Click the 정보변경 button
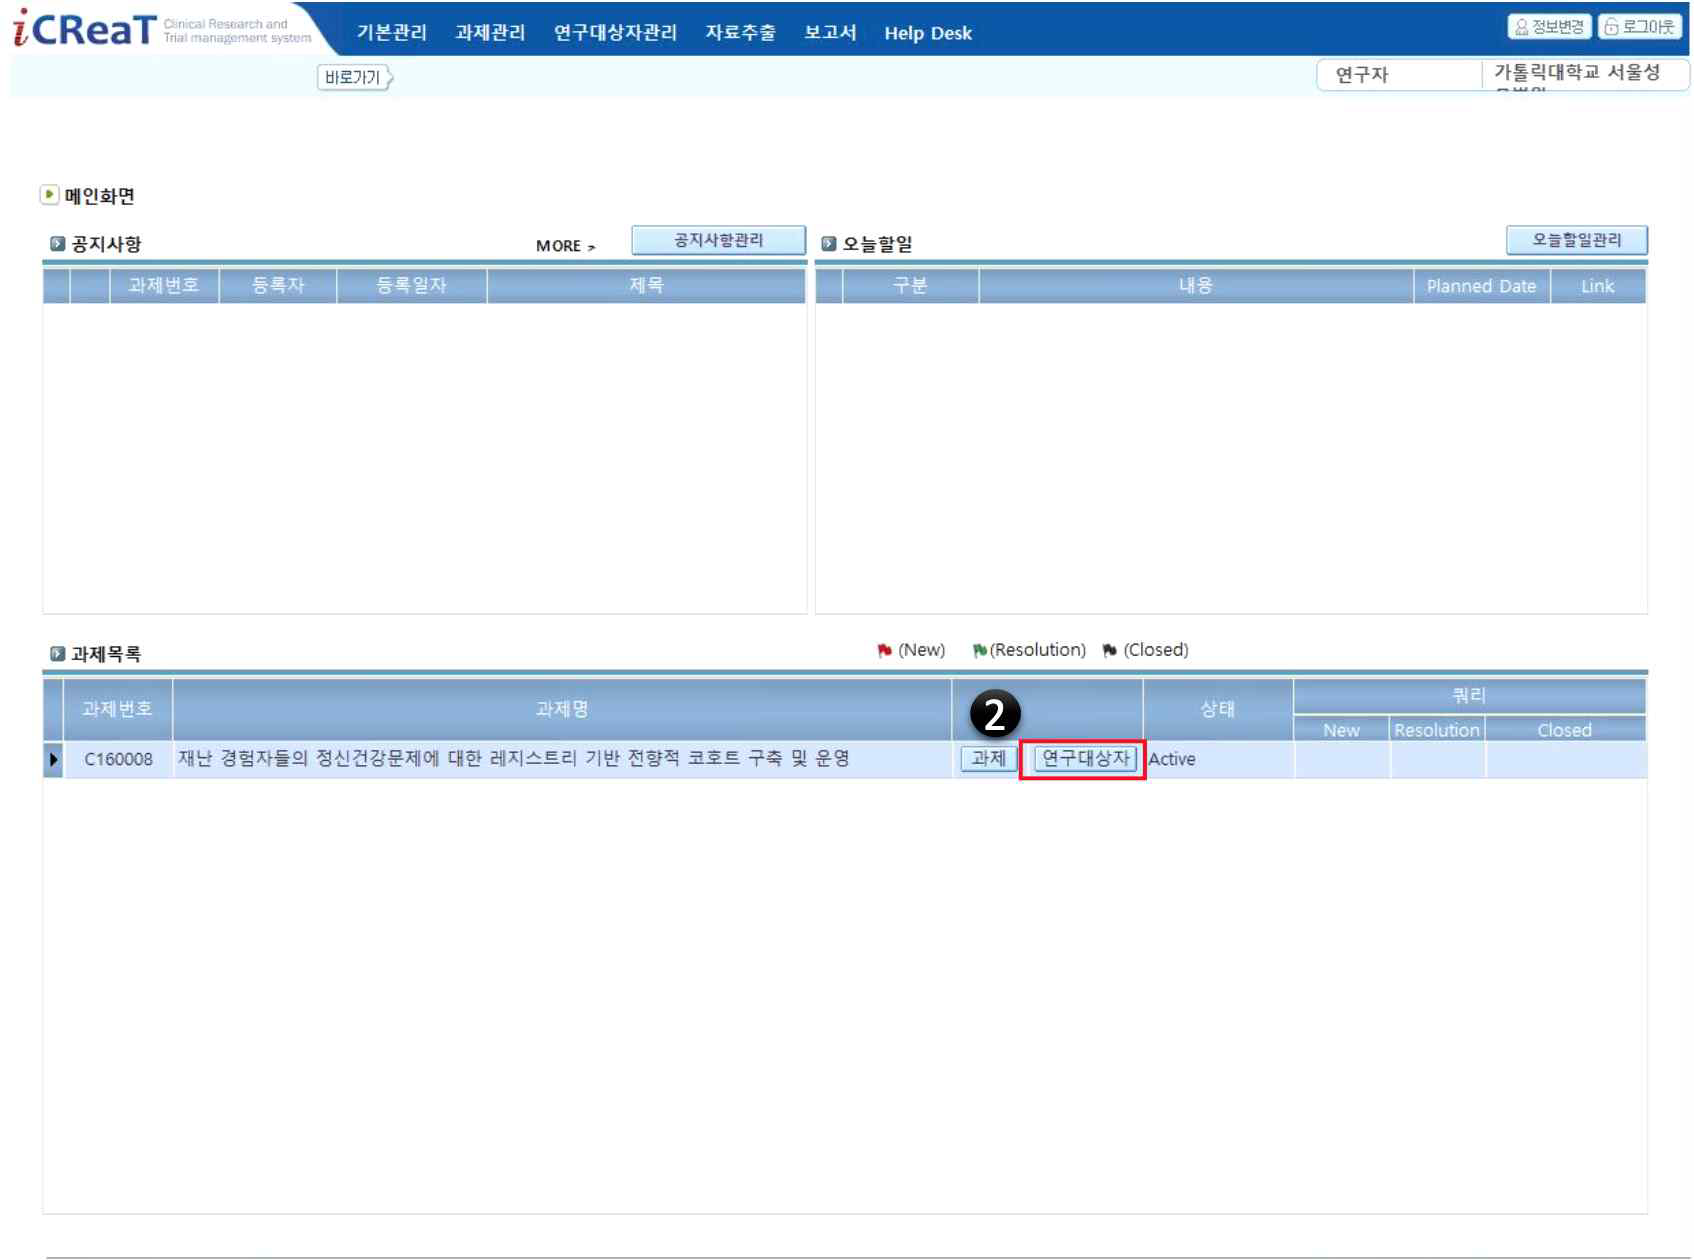 coord(1549,27)
